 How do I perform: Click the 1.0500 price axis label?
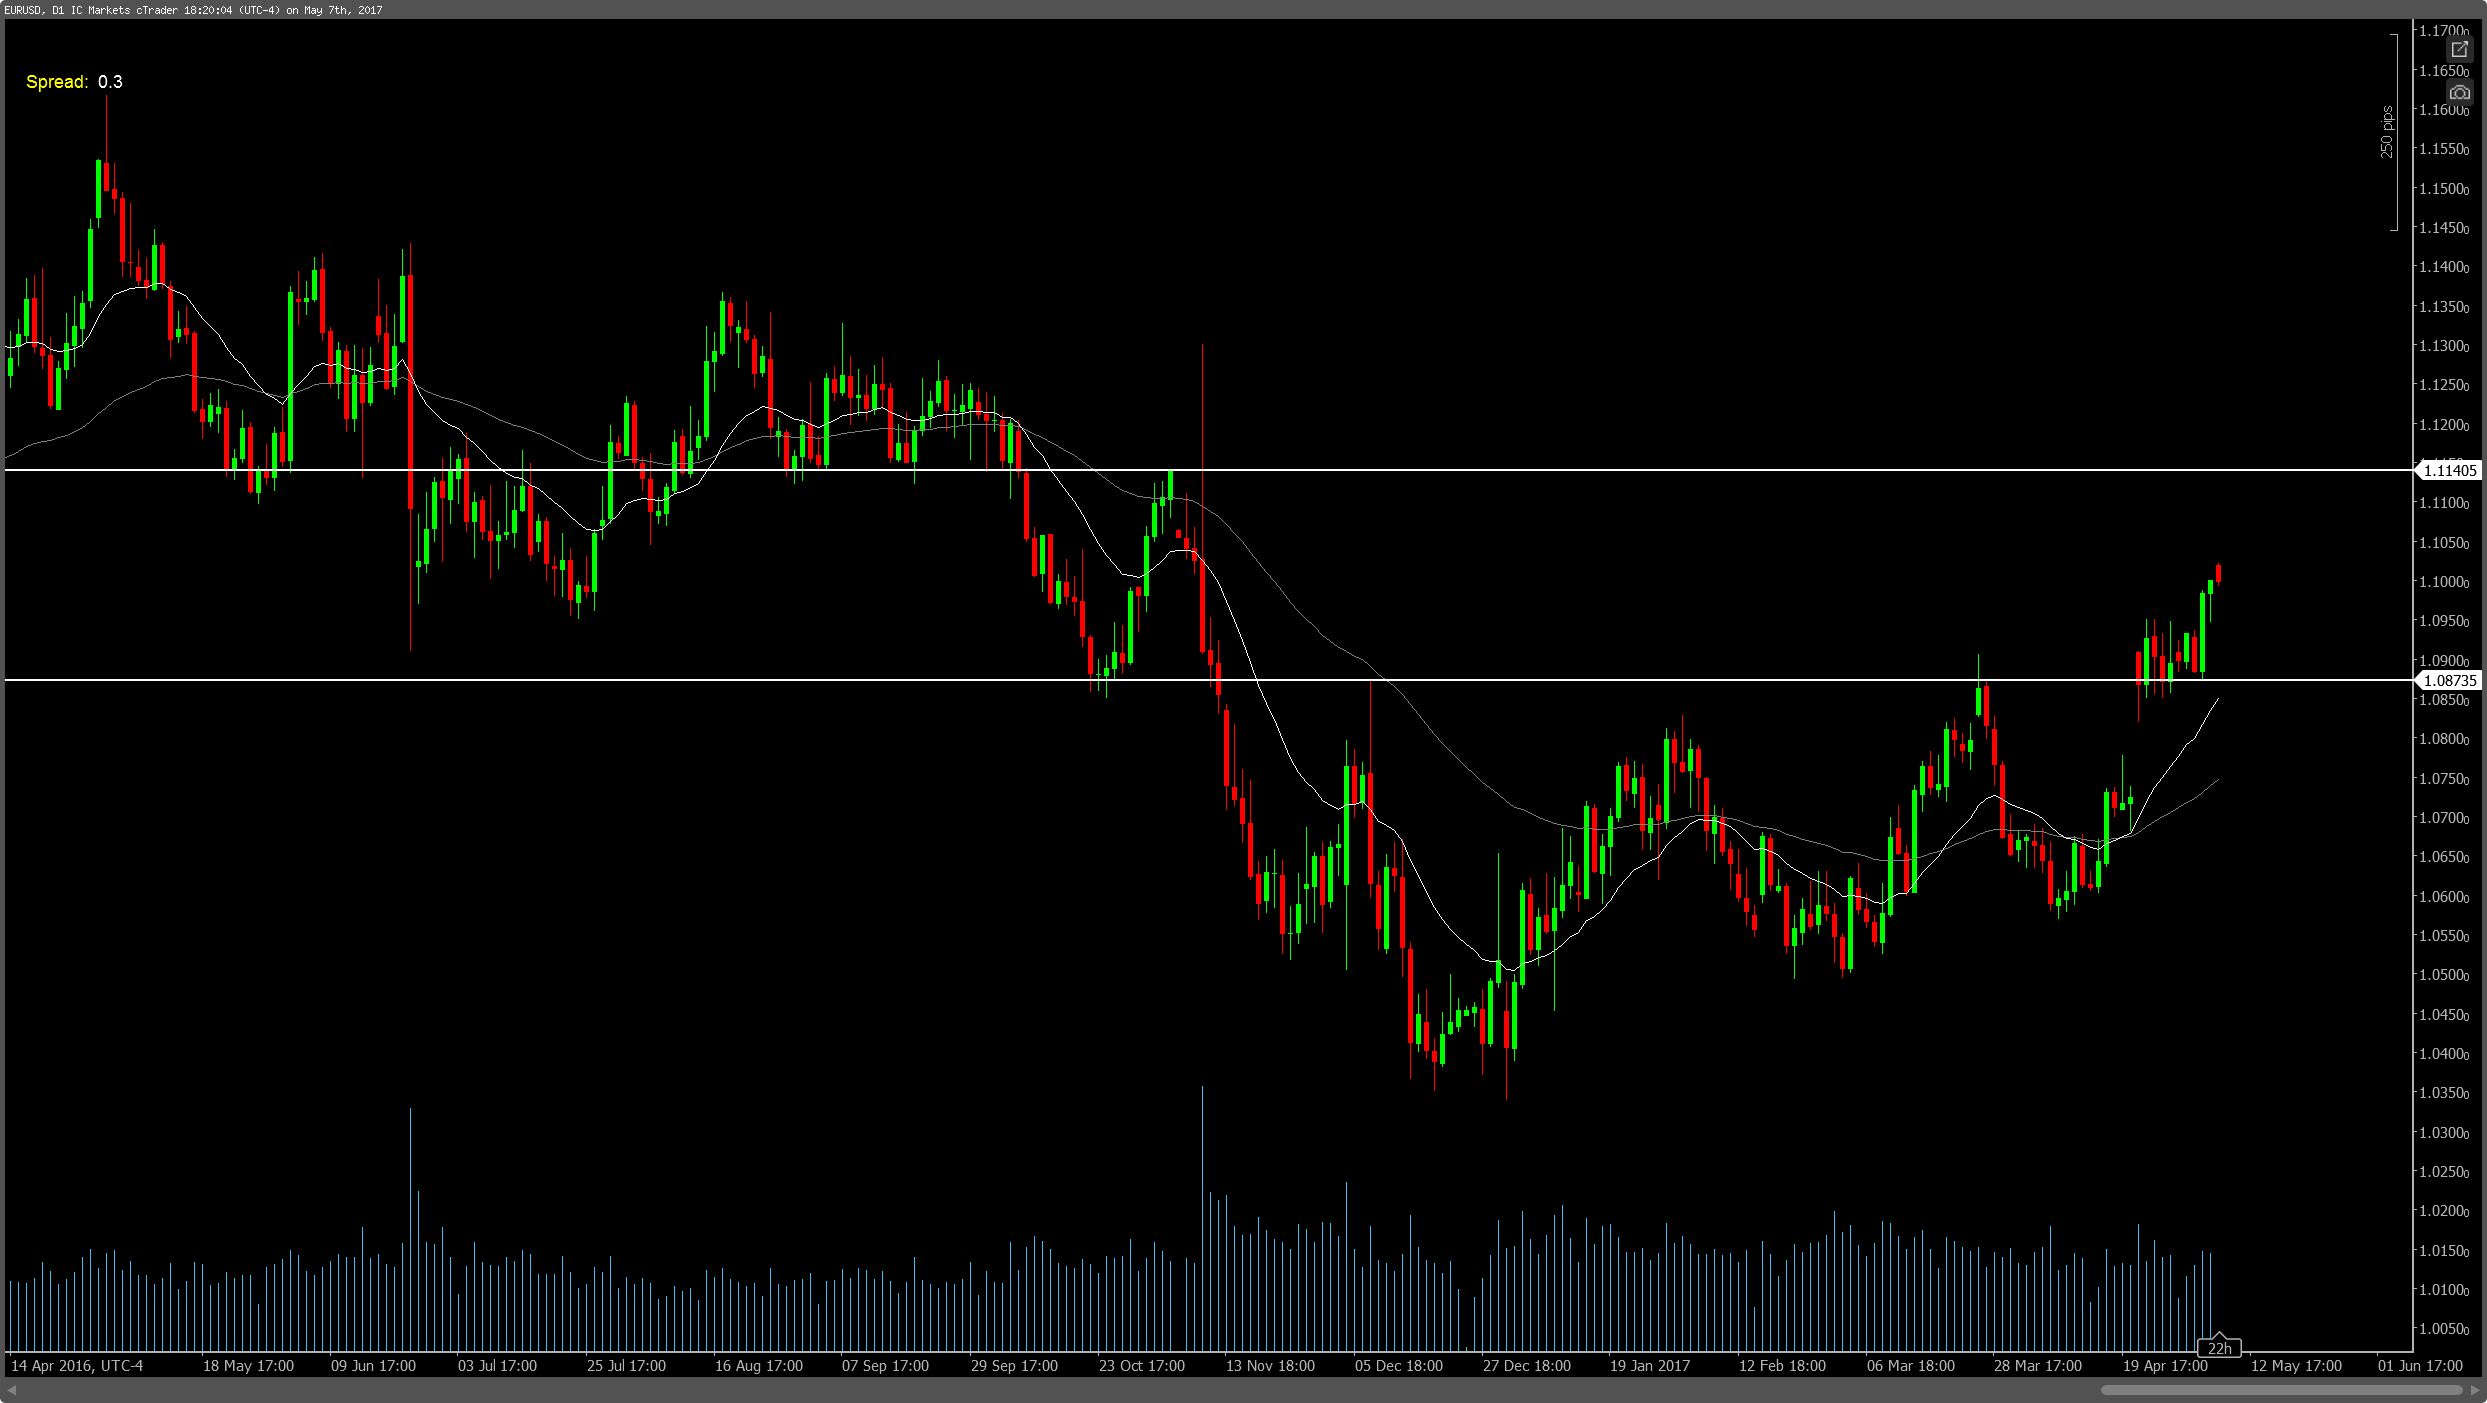tap(2443, 975)
